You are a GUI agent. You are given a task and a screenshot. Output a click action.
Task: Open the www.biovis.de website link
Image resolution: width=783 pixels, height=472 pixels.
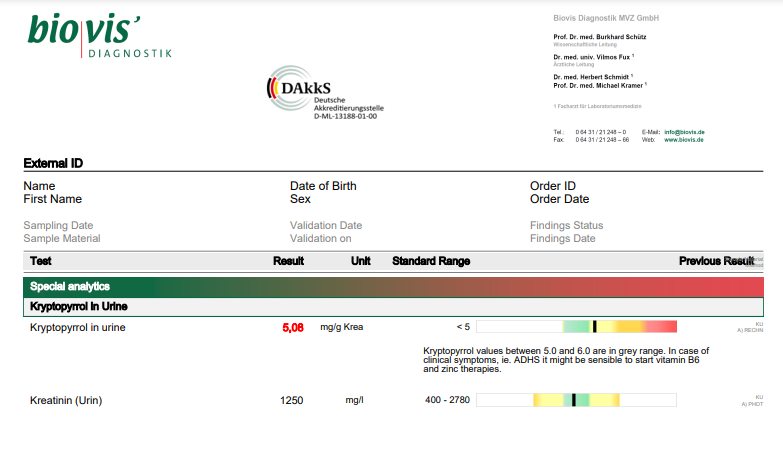pos(686,140)
